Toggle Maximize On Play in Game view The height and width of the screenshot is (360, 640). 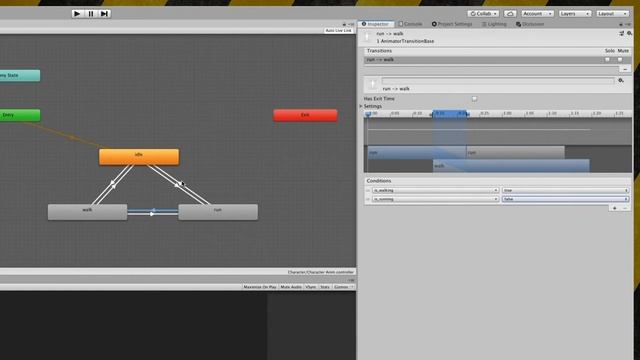[260, 287]
